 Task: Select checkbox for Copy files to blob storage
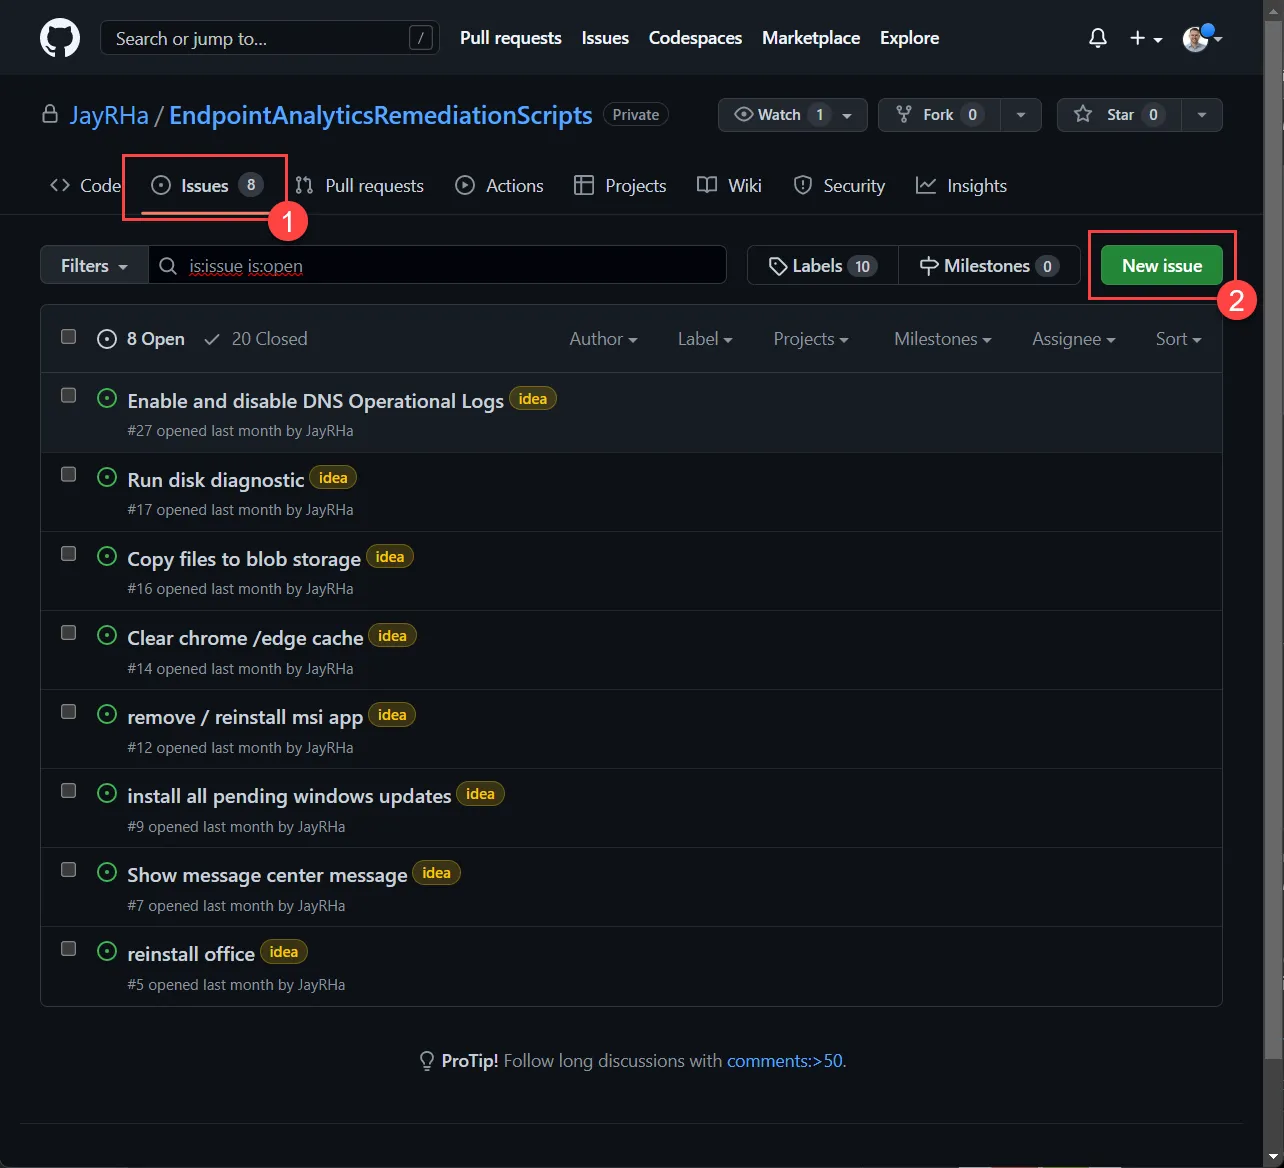pyautogui.click(x=68, y=553)
